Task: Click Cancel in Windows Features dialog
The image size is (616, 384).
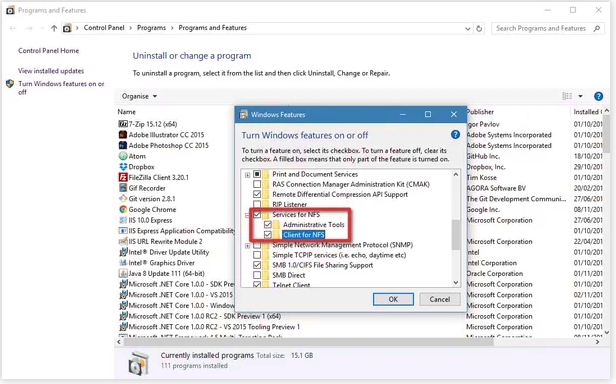Action: pyautogui.click(x=440, y=299)
